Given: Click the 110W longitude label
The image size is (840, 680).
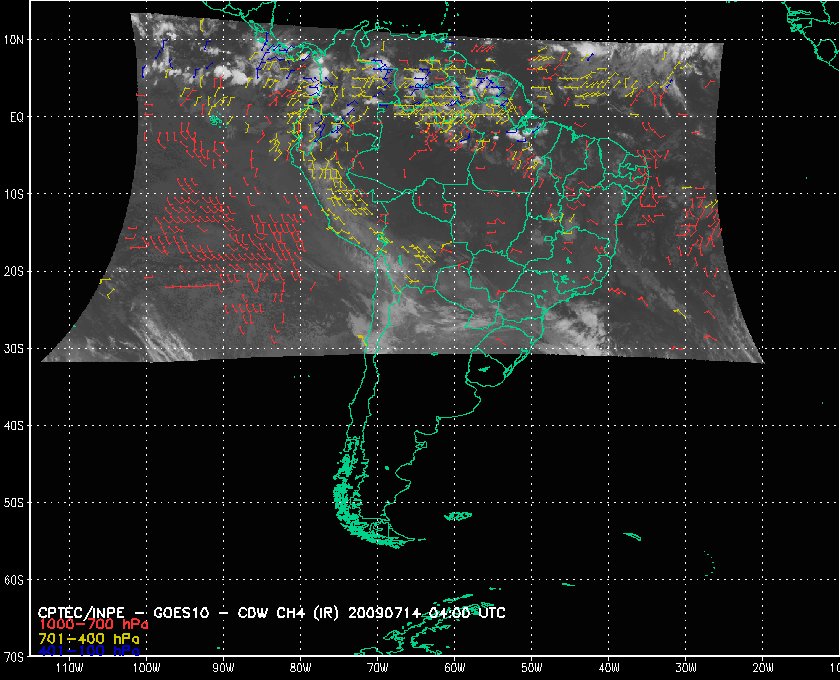Looking at the screenshot, I should (69, 667).
